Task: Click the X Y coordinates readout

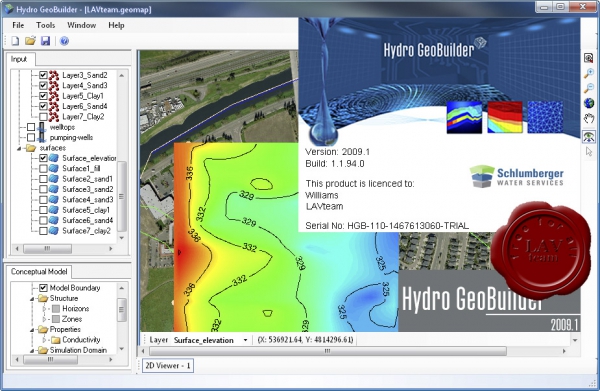Action: click(305, 340)
